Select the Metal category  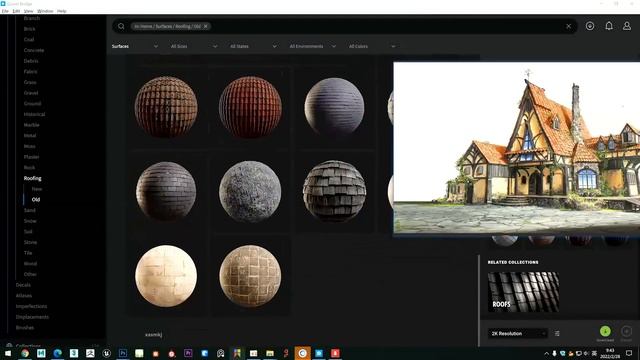point(30,136)
